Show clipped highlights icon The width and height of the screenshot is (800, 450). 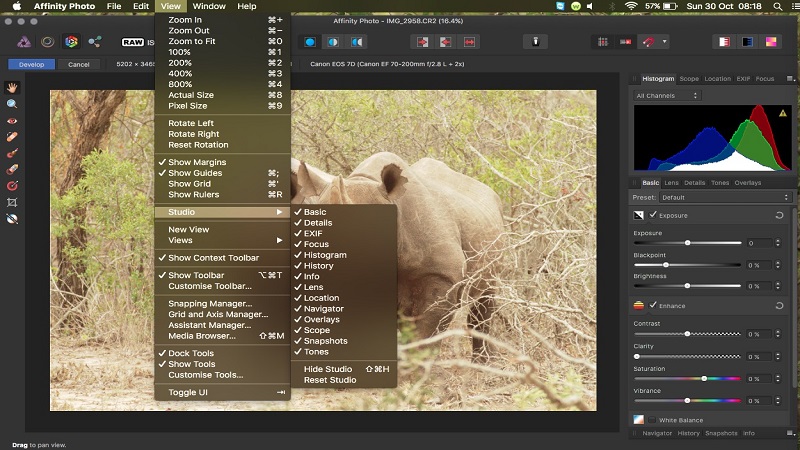[x=724, y=42]
